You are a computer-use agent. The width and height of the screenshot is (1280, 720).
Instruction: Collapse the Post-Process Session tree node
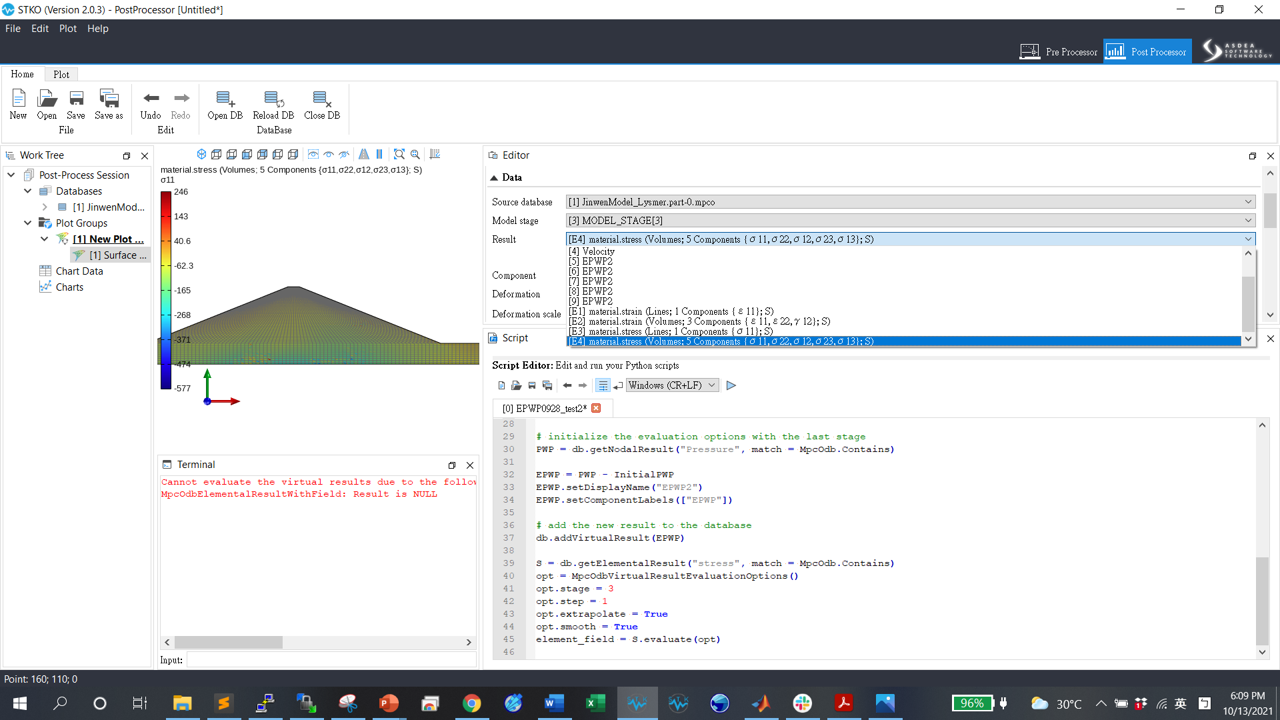pos(11,175)
